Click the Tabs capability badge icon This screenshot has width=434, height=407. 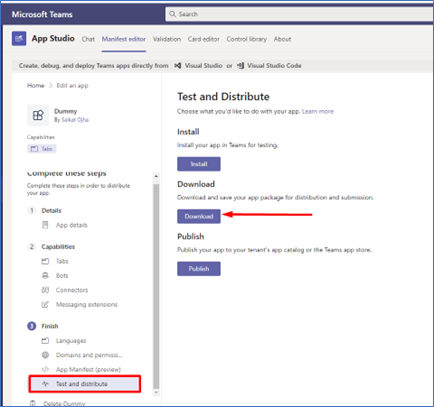pyautogui.click(x=34, y=149)
